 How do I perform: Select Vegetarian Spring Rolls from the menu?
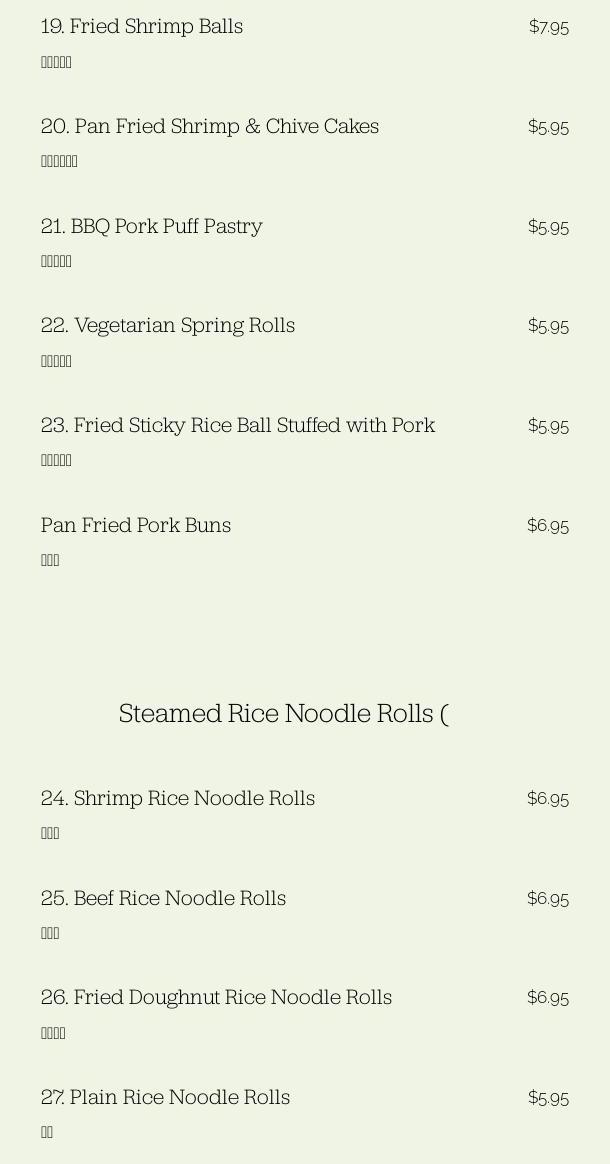[168, 325]
